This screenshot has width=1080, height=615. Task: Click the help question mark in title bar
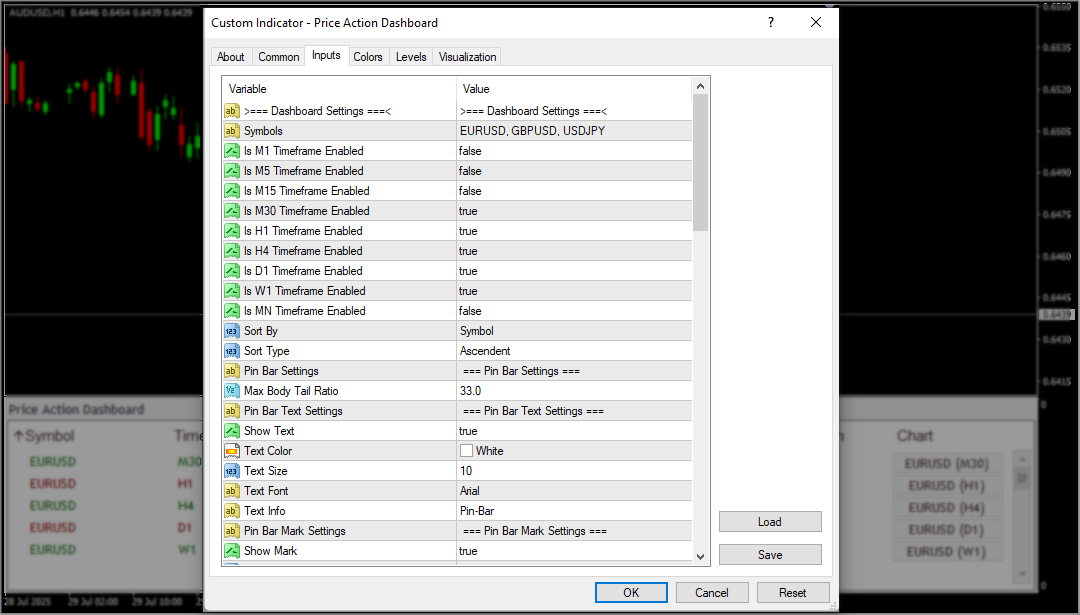(771, 22)
